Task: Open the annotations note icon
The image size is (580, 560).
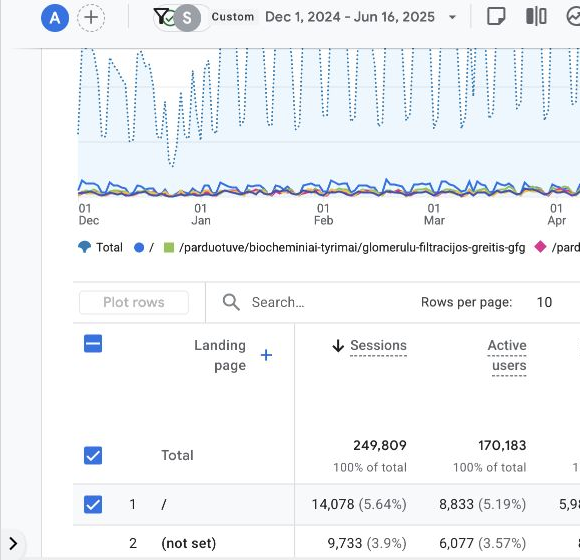Action: [496, 17]
